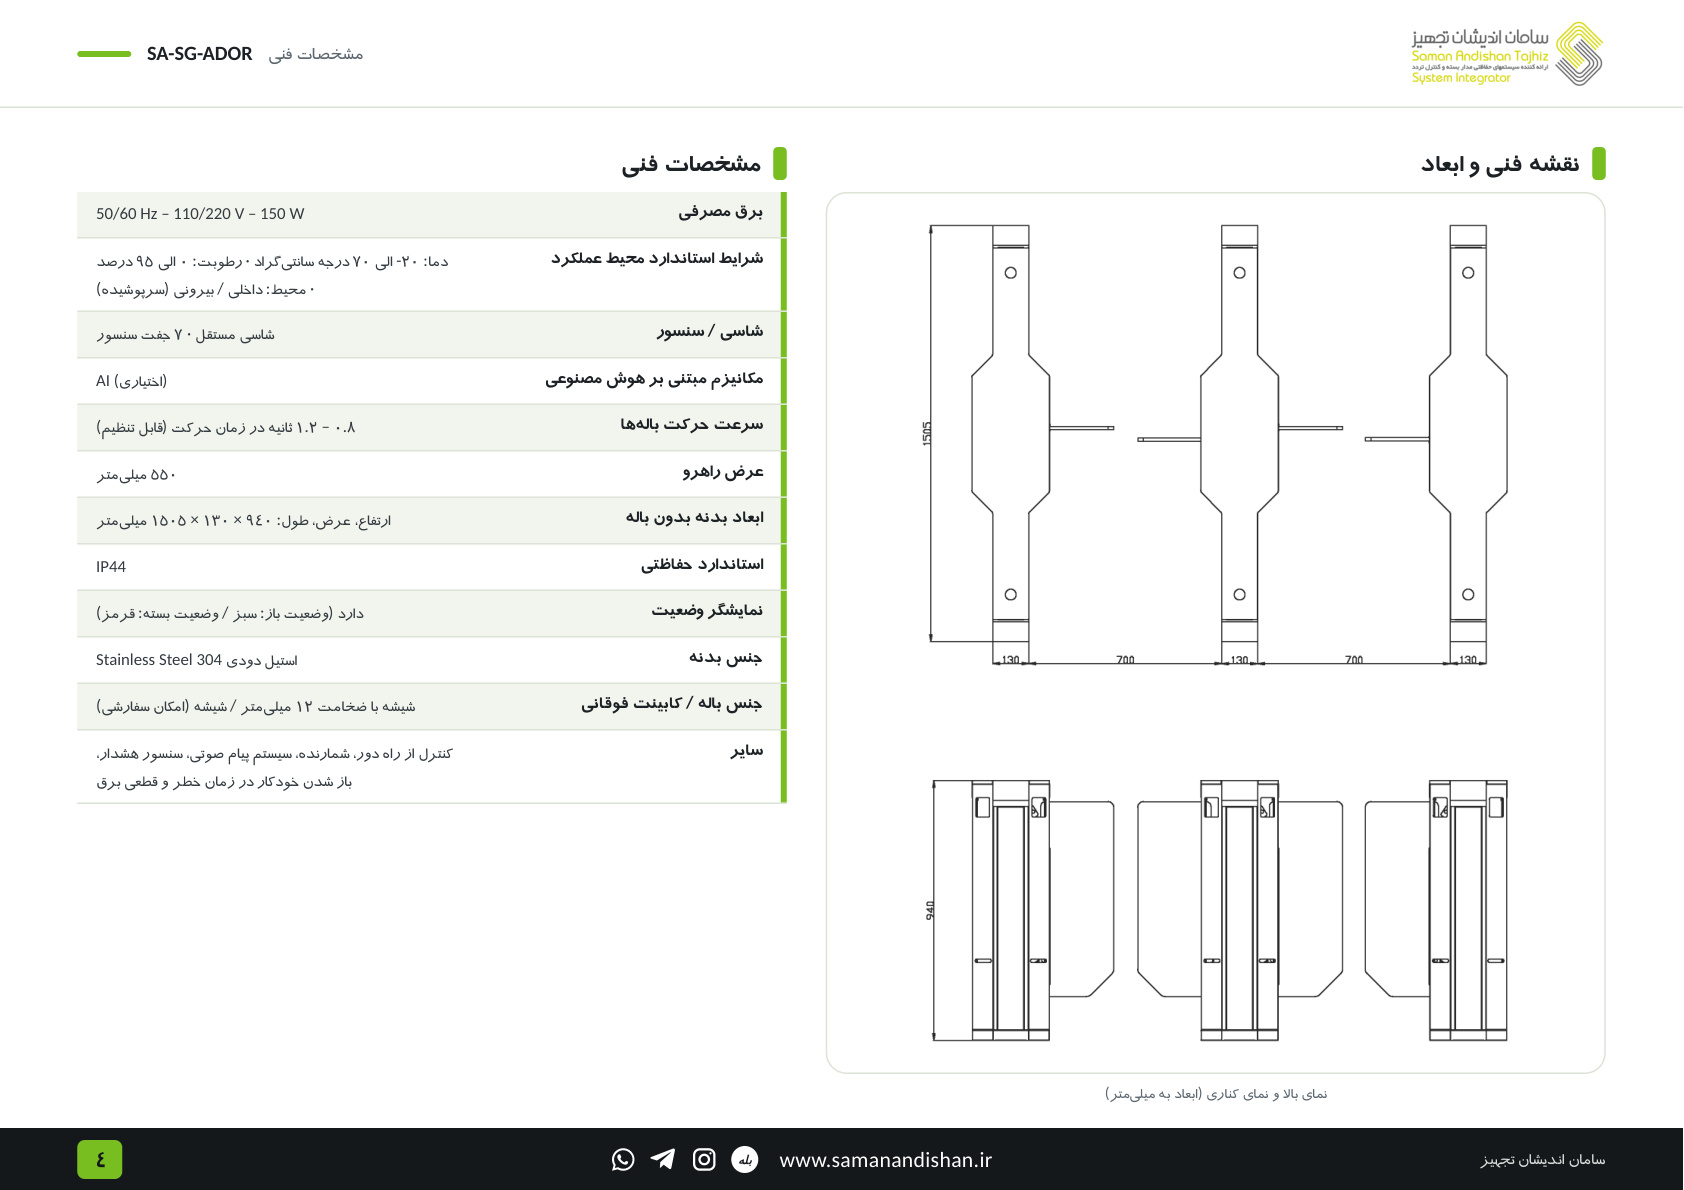Click the مشخصات فنی section heading
This screenshot has width=1684, height=1190.
(x=691, y=164)
